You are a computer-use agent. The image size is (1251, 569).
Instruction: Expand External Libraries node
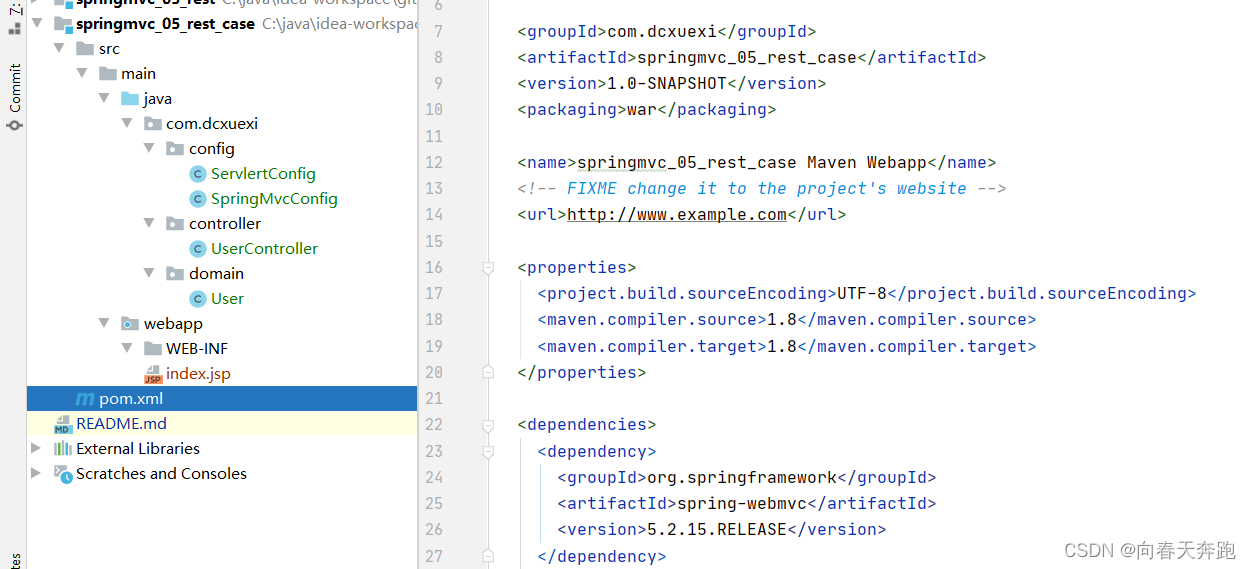click(x=37, y=448)
